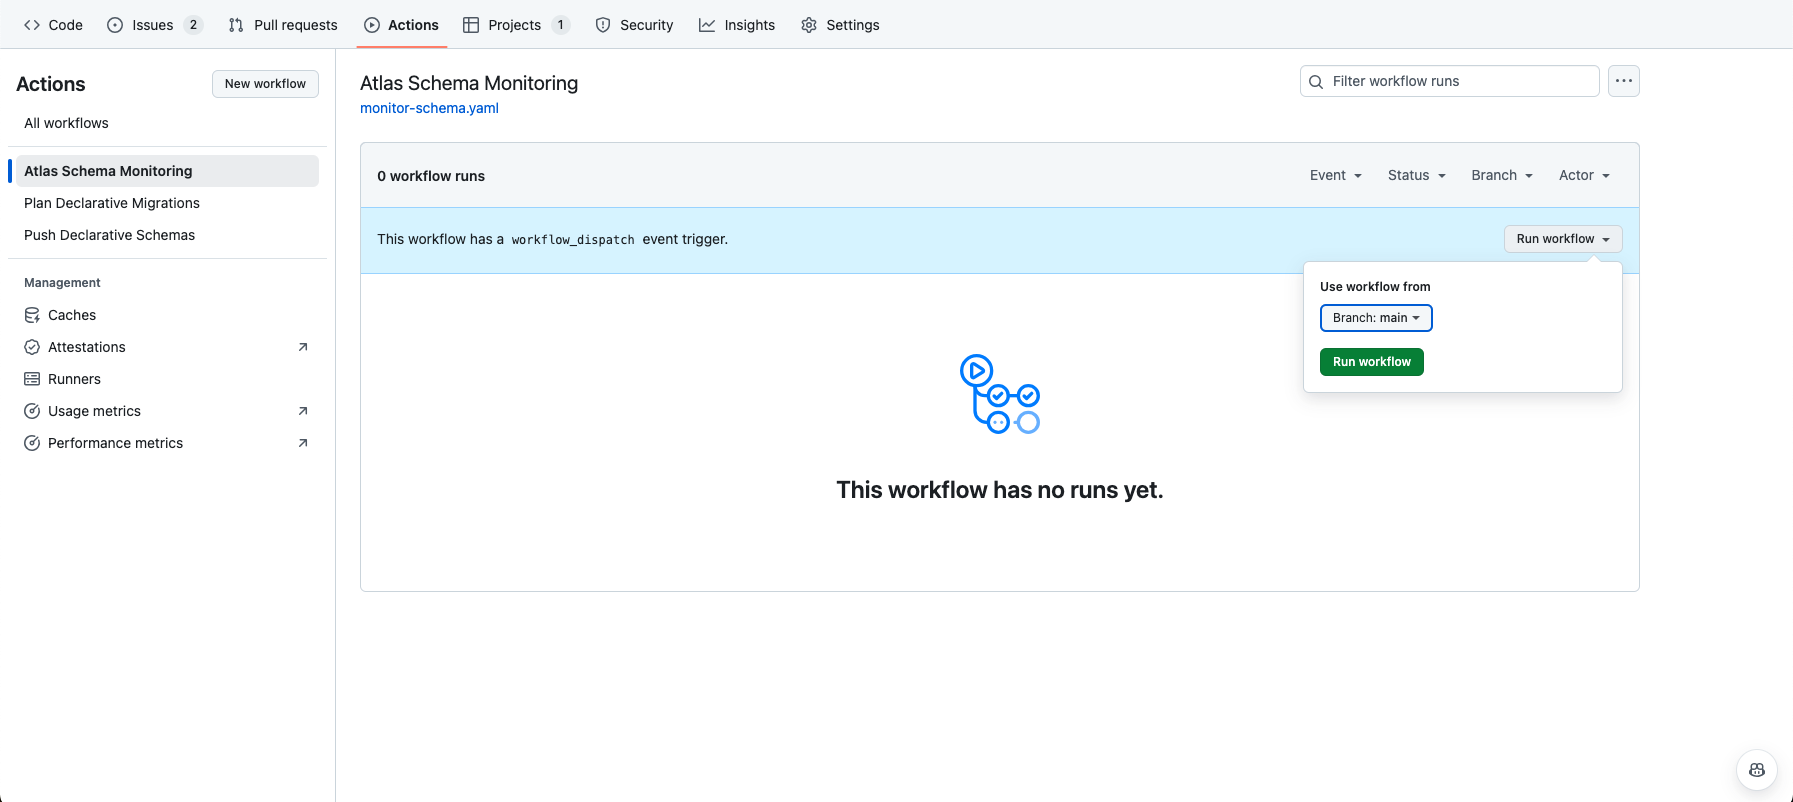Click the Attestations verified icon
This screenshot has height=802, width=1793.
[32, 347]
